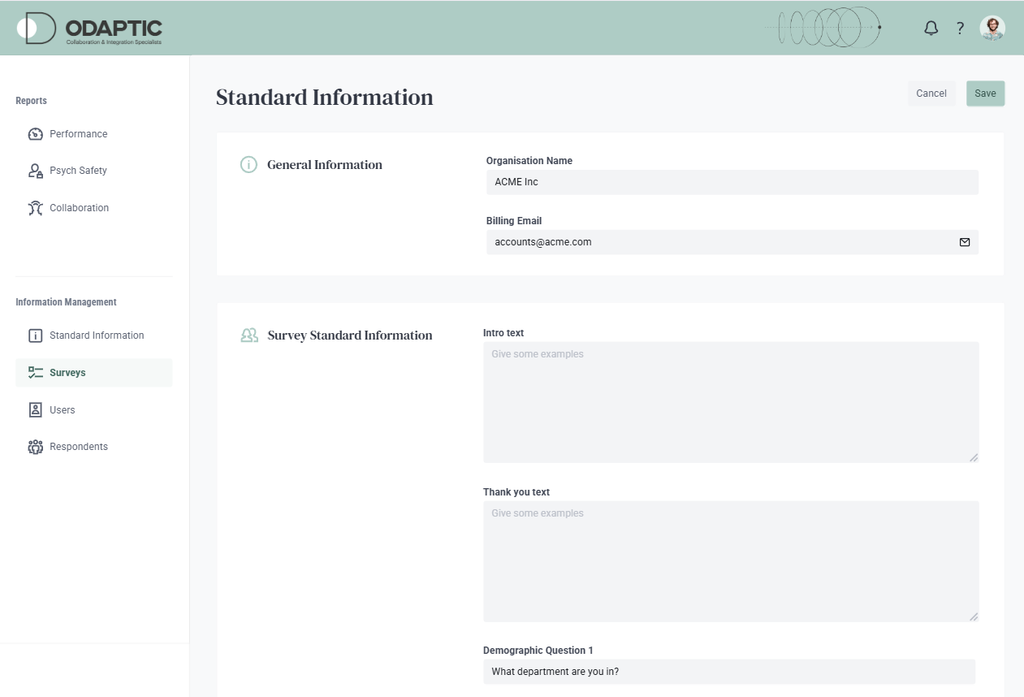Click the General Information heading
Viewport: 1024px width, 697px height.
[325, 165]
